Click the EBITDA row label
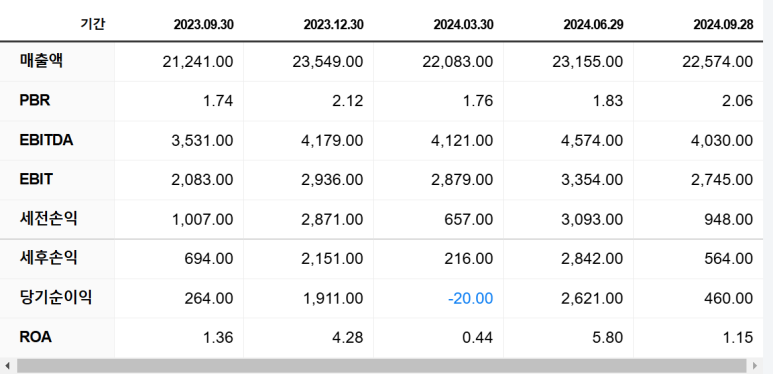Viewport: 773px width, 374px height. point(46,140)
